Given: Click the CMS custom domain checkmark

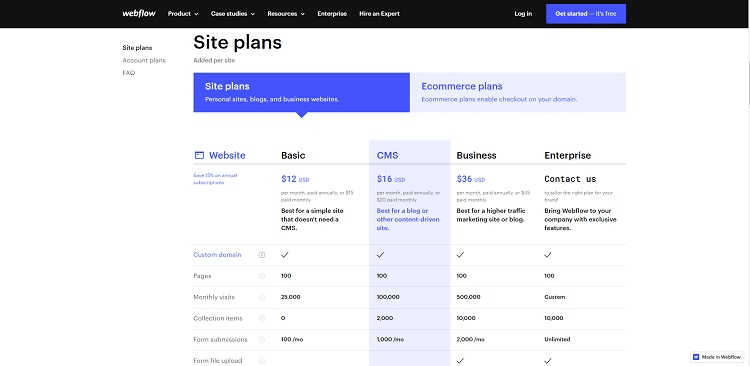Looking at the screenshot, I should [x=380, y=255].
